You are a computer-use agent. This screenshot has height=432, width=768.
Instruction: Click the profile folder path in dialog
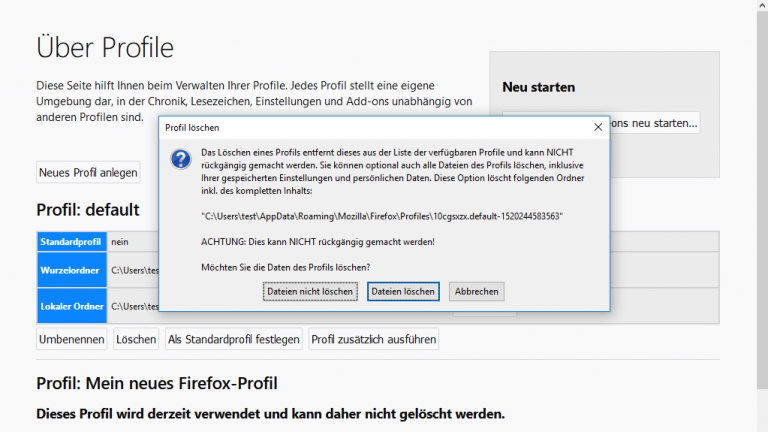(x=381, y=216)
